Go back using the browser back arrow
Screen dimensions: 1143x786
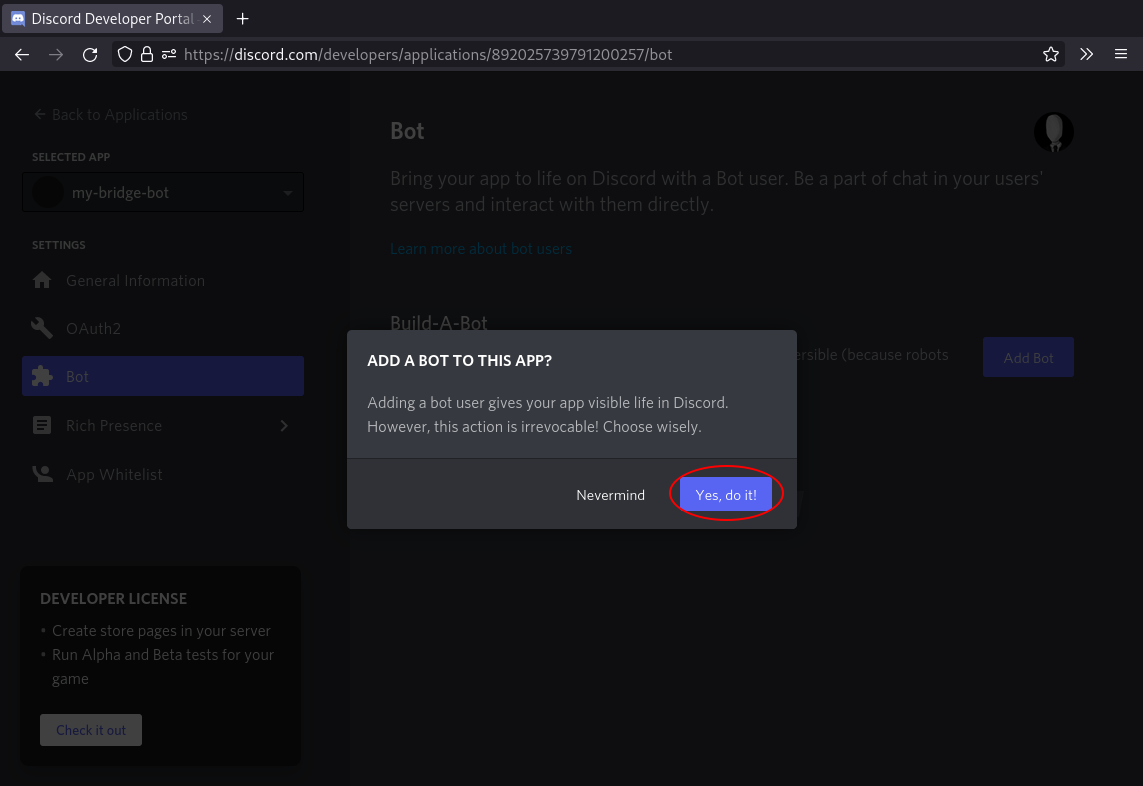(x=22, y=55)
